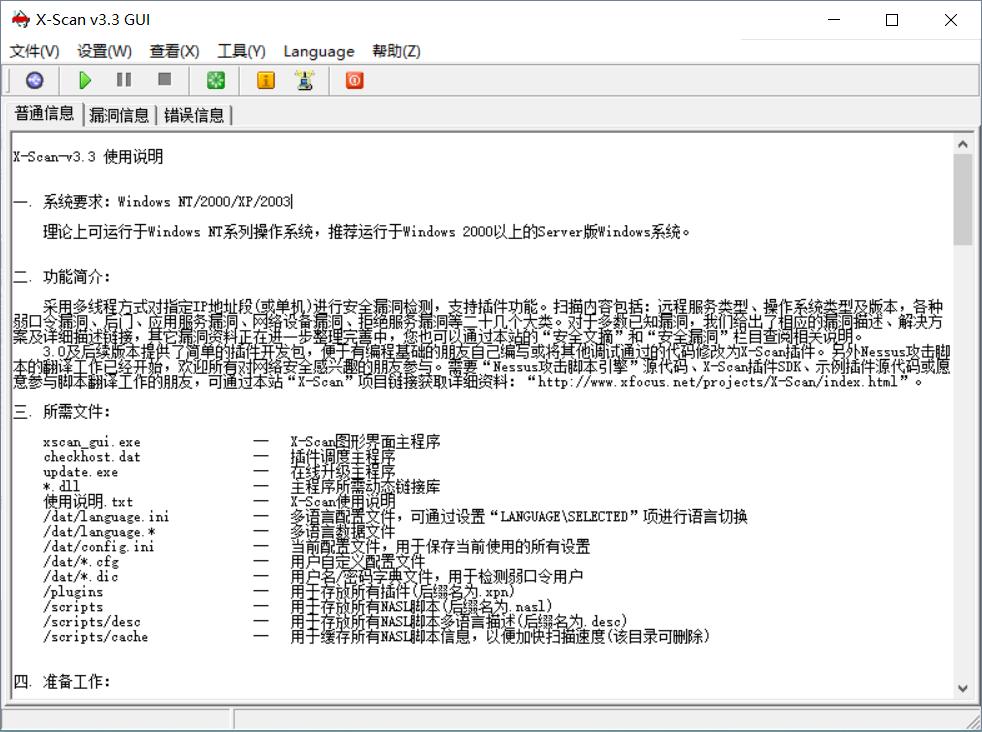Exit X-Scan via the red power icon
This screenshot has width=982, height=732.
(353, 80)
